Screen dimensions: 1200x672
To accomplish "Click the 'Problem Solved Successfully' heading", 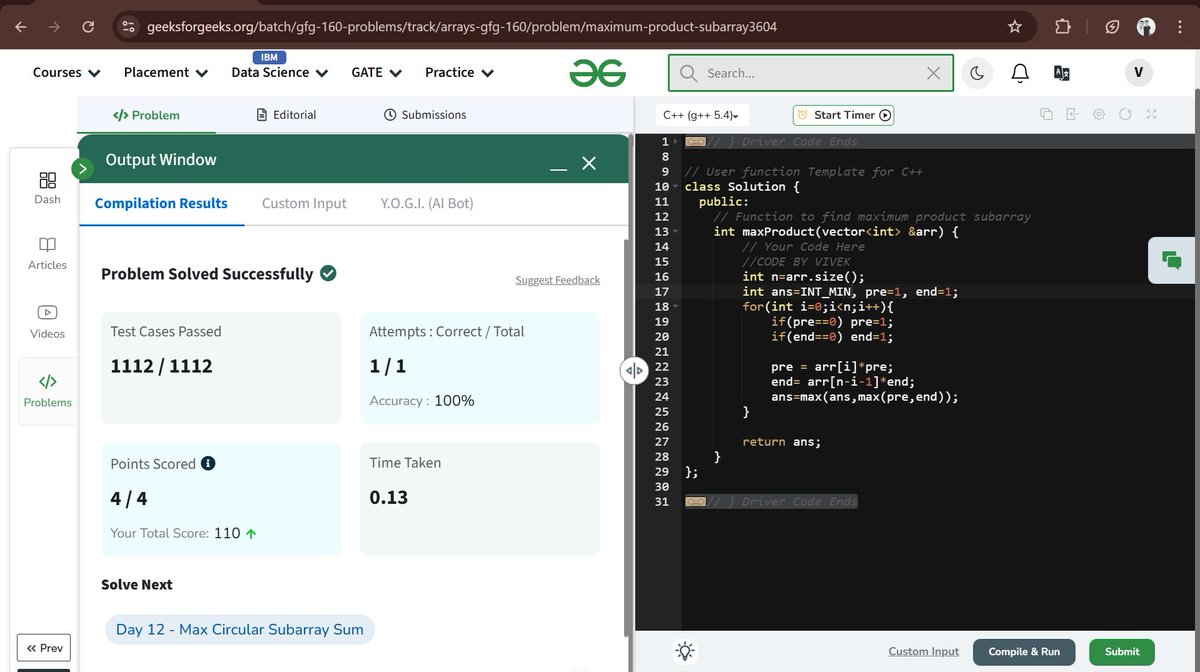I will point(207,274).
